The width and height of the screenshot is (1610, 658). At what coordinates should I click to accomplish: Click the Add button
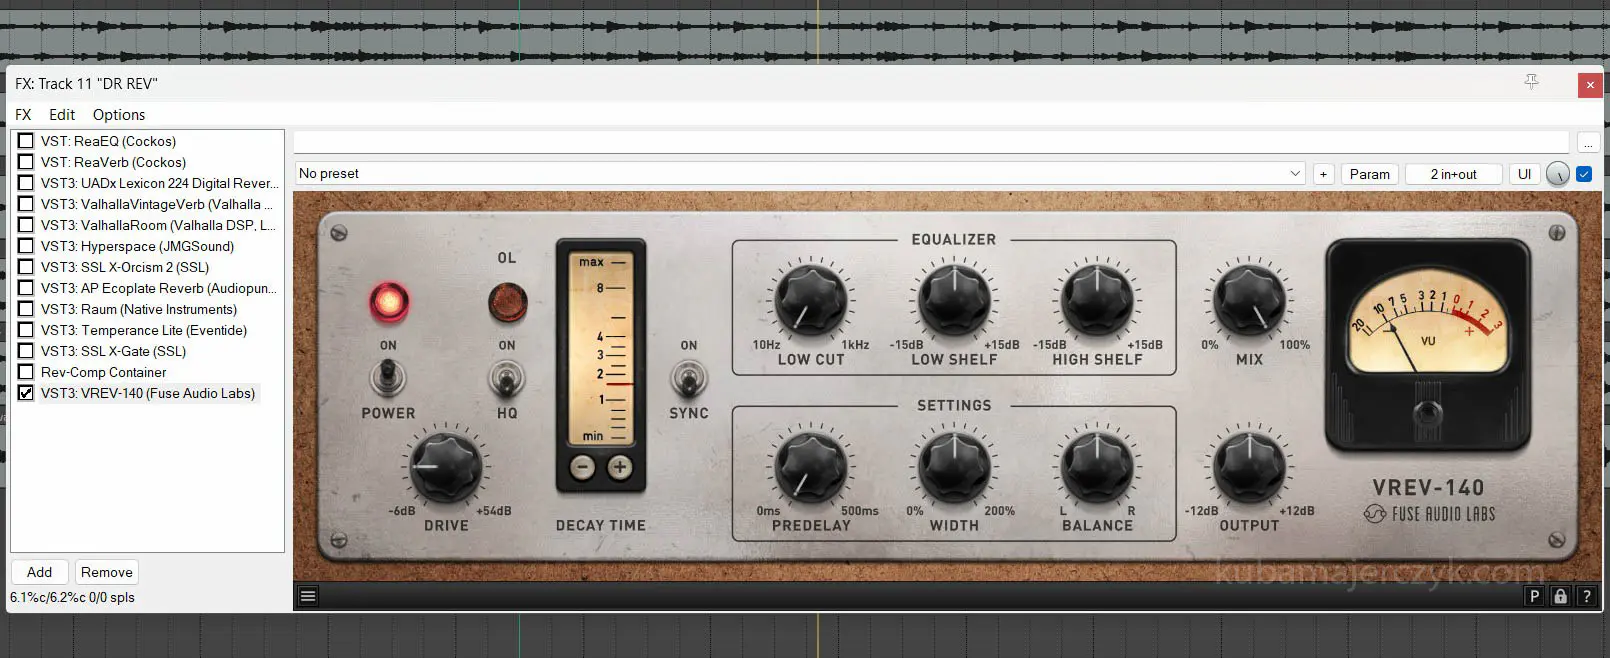tap(40, 572)
